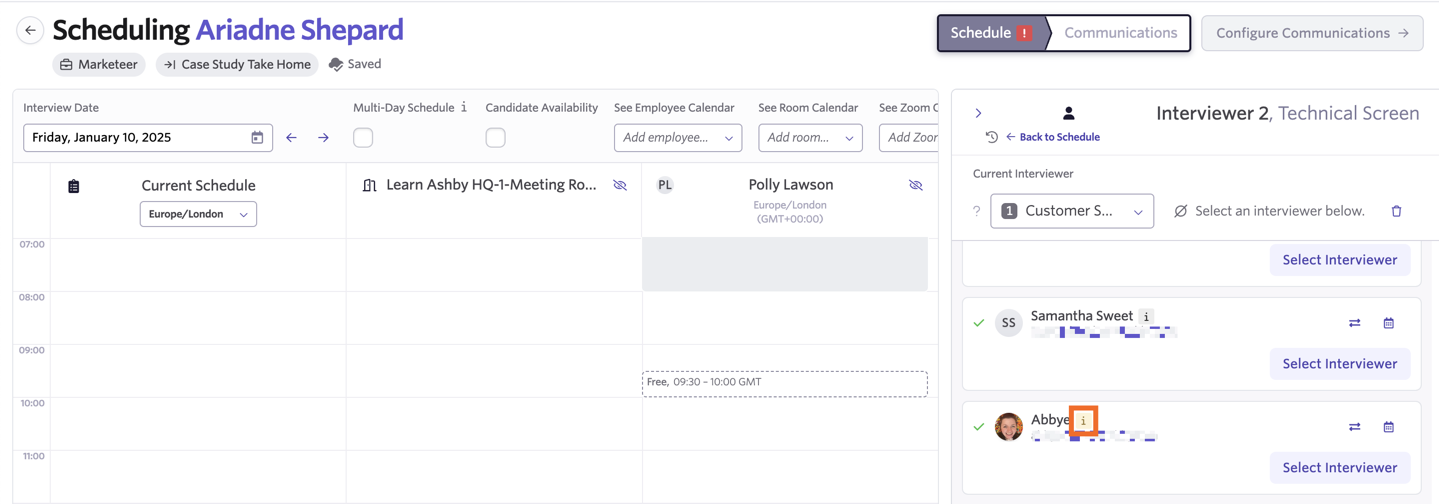Click info icon next to Multi-Day Schedule
Image resolution: width=1439 pixels, height=504 pixels.
[464, 107]
